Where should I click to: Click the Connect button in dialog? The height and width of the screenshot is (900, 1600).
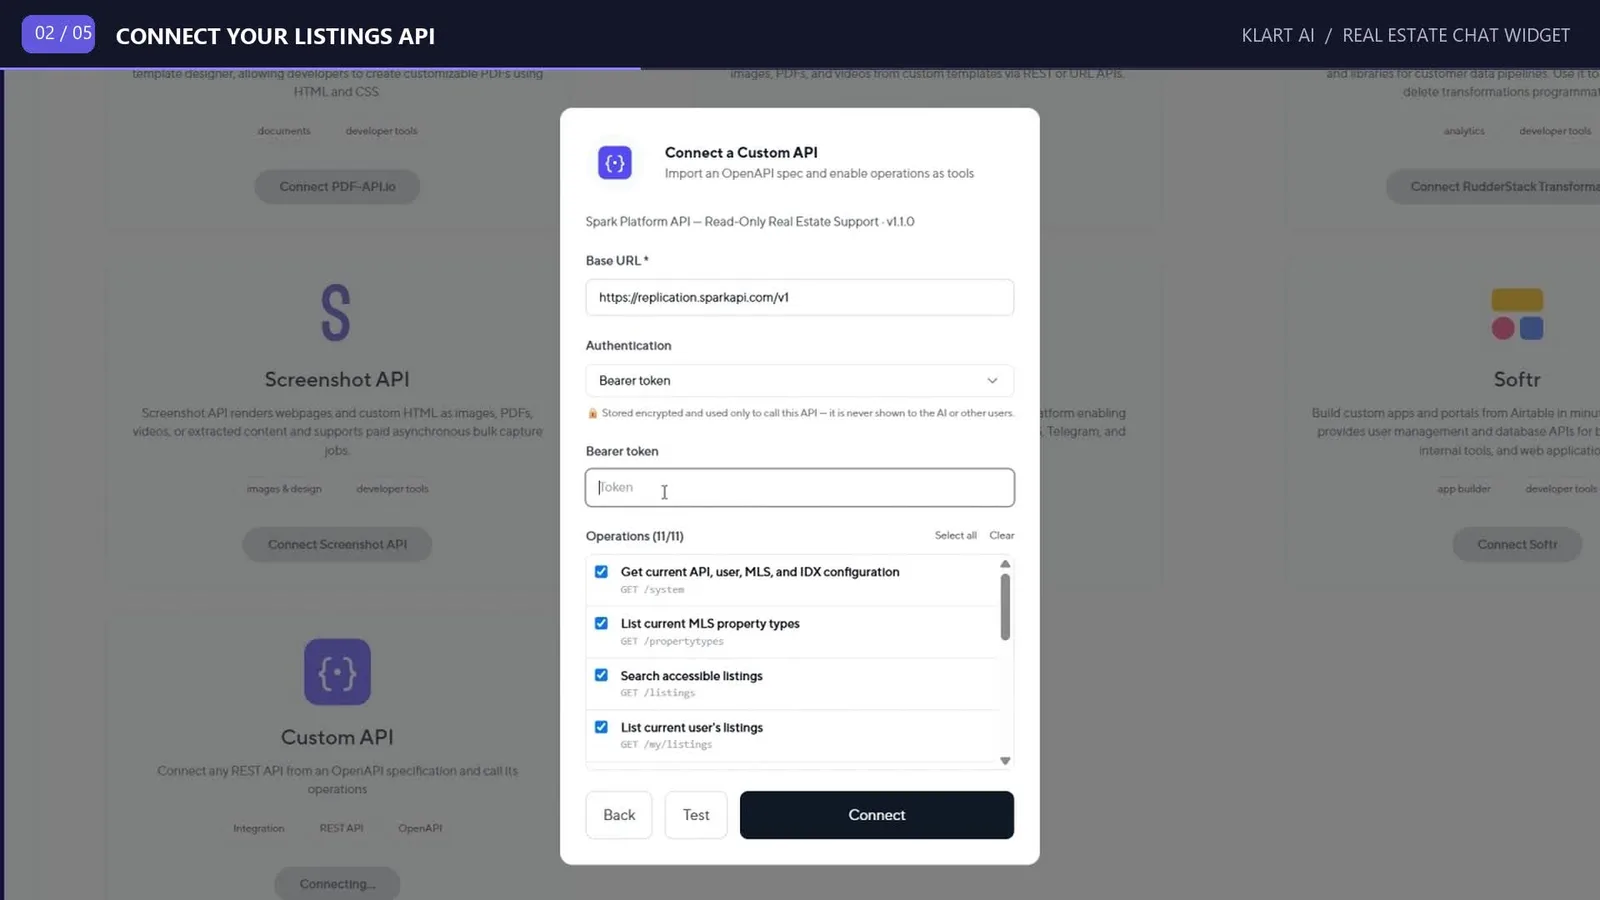(x=877, y=815)
